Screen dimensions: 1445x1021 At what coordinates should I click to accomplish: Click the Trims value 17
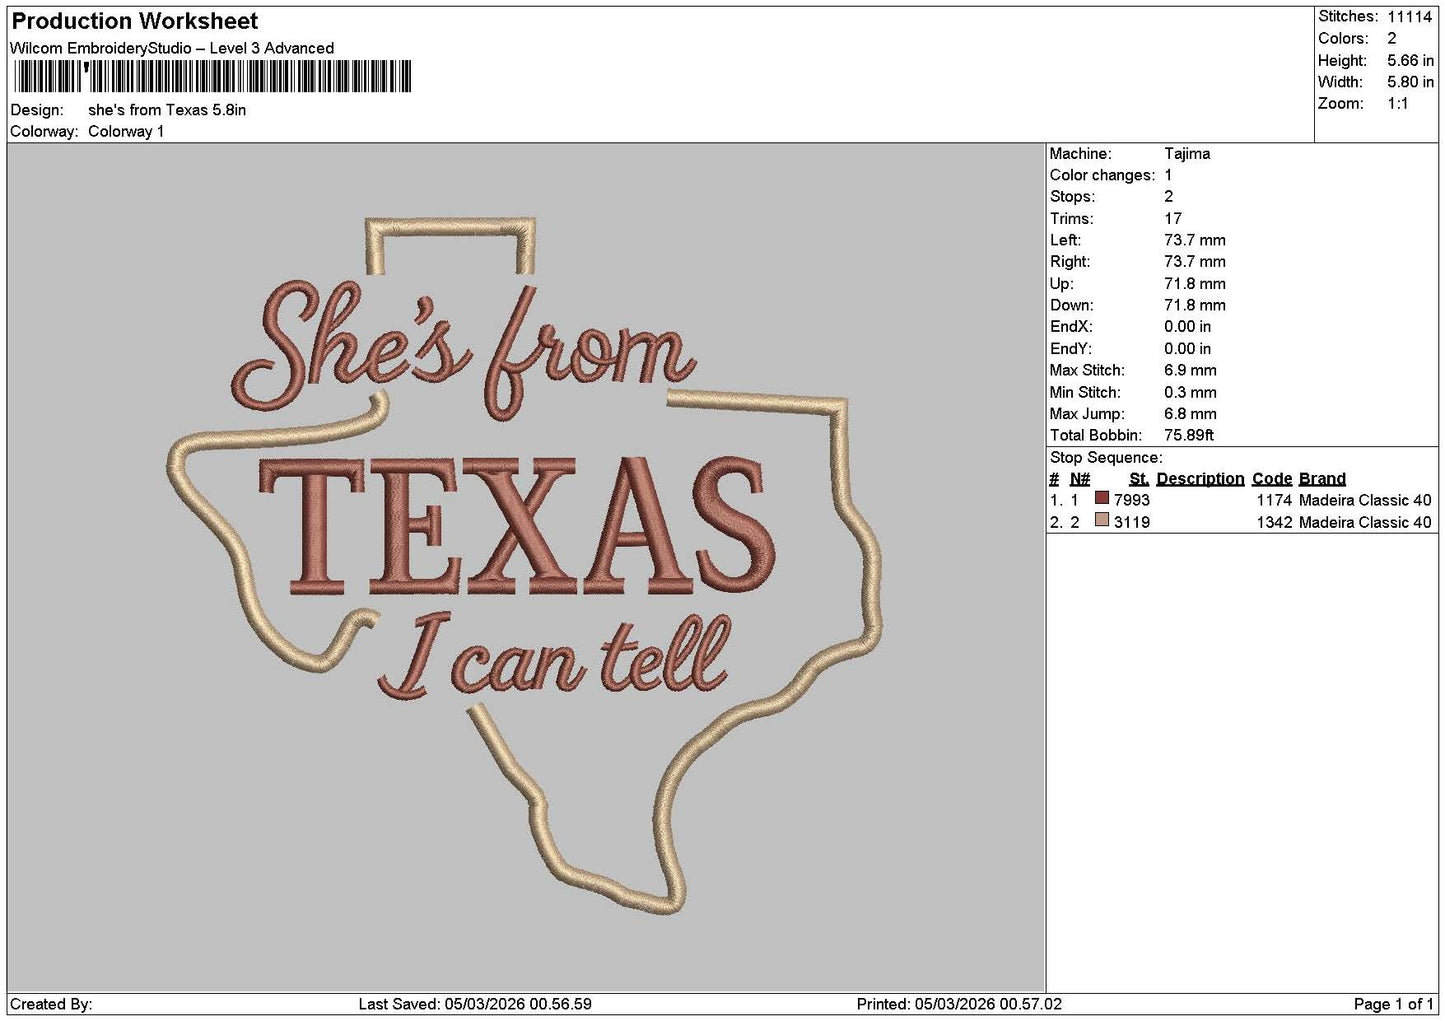[x=1173, y=219]
